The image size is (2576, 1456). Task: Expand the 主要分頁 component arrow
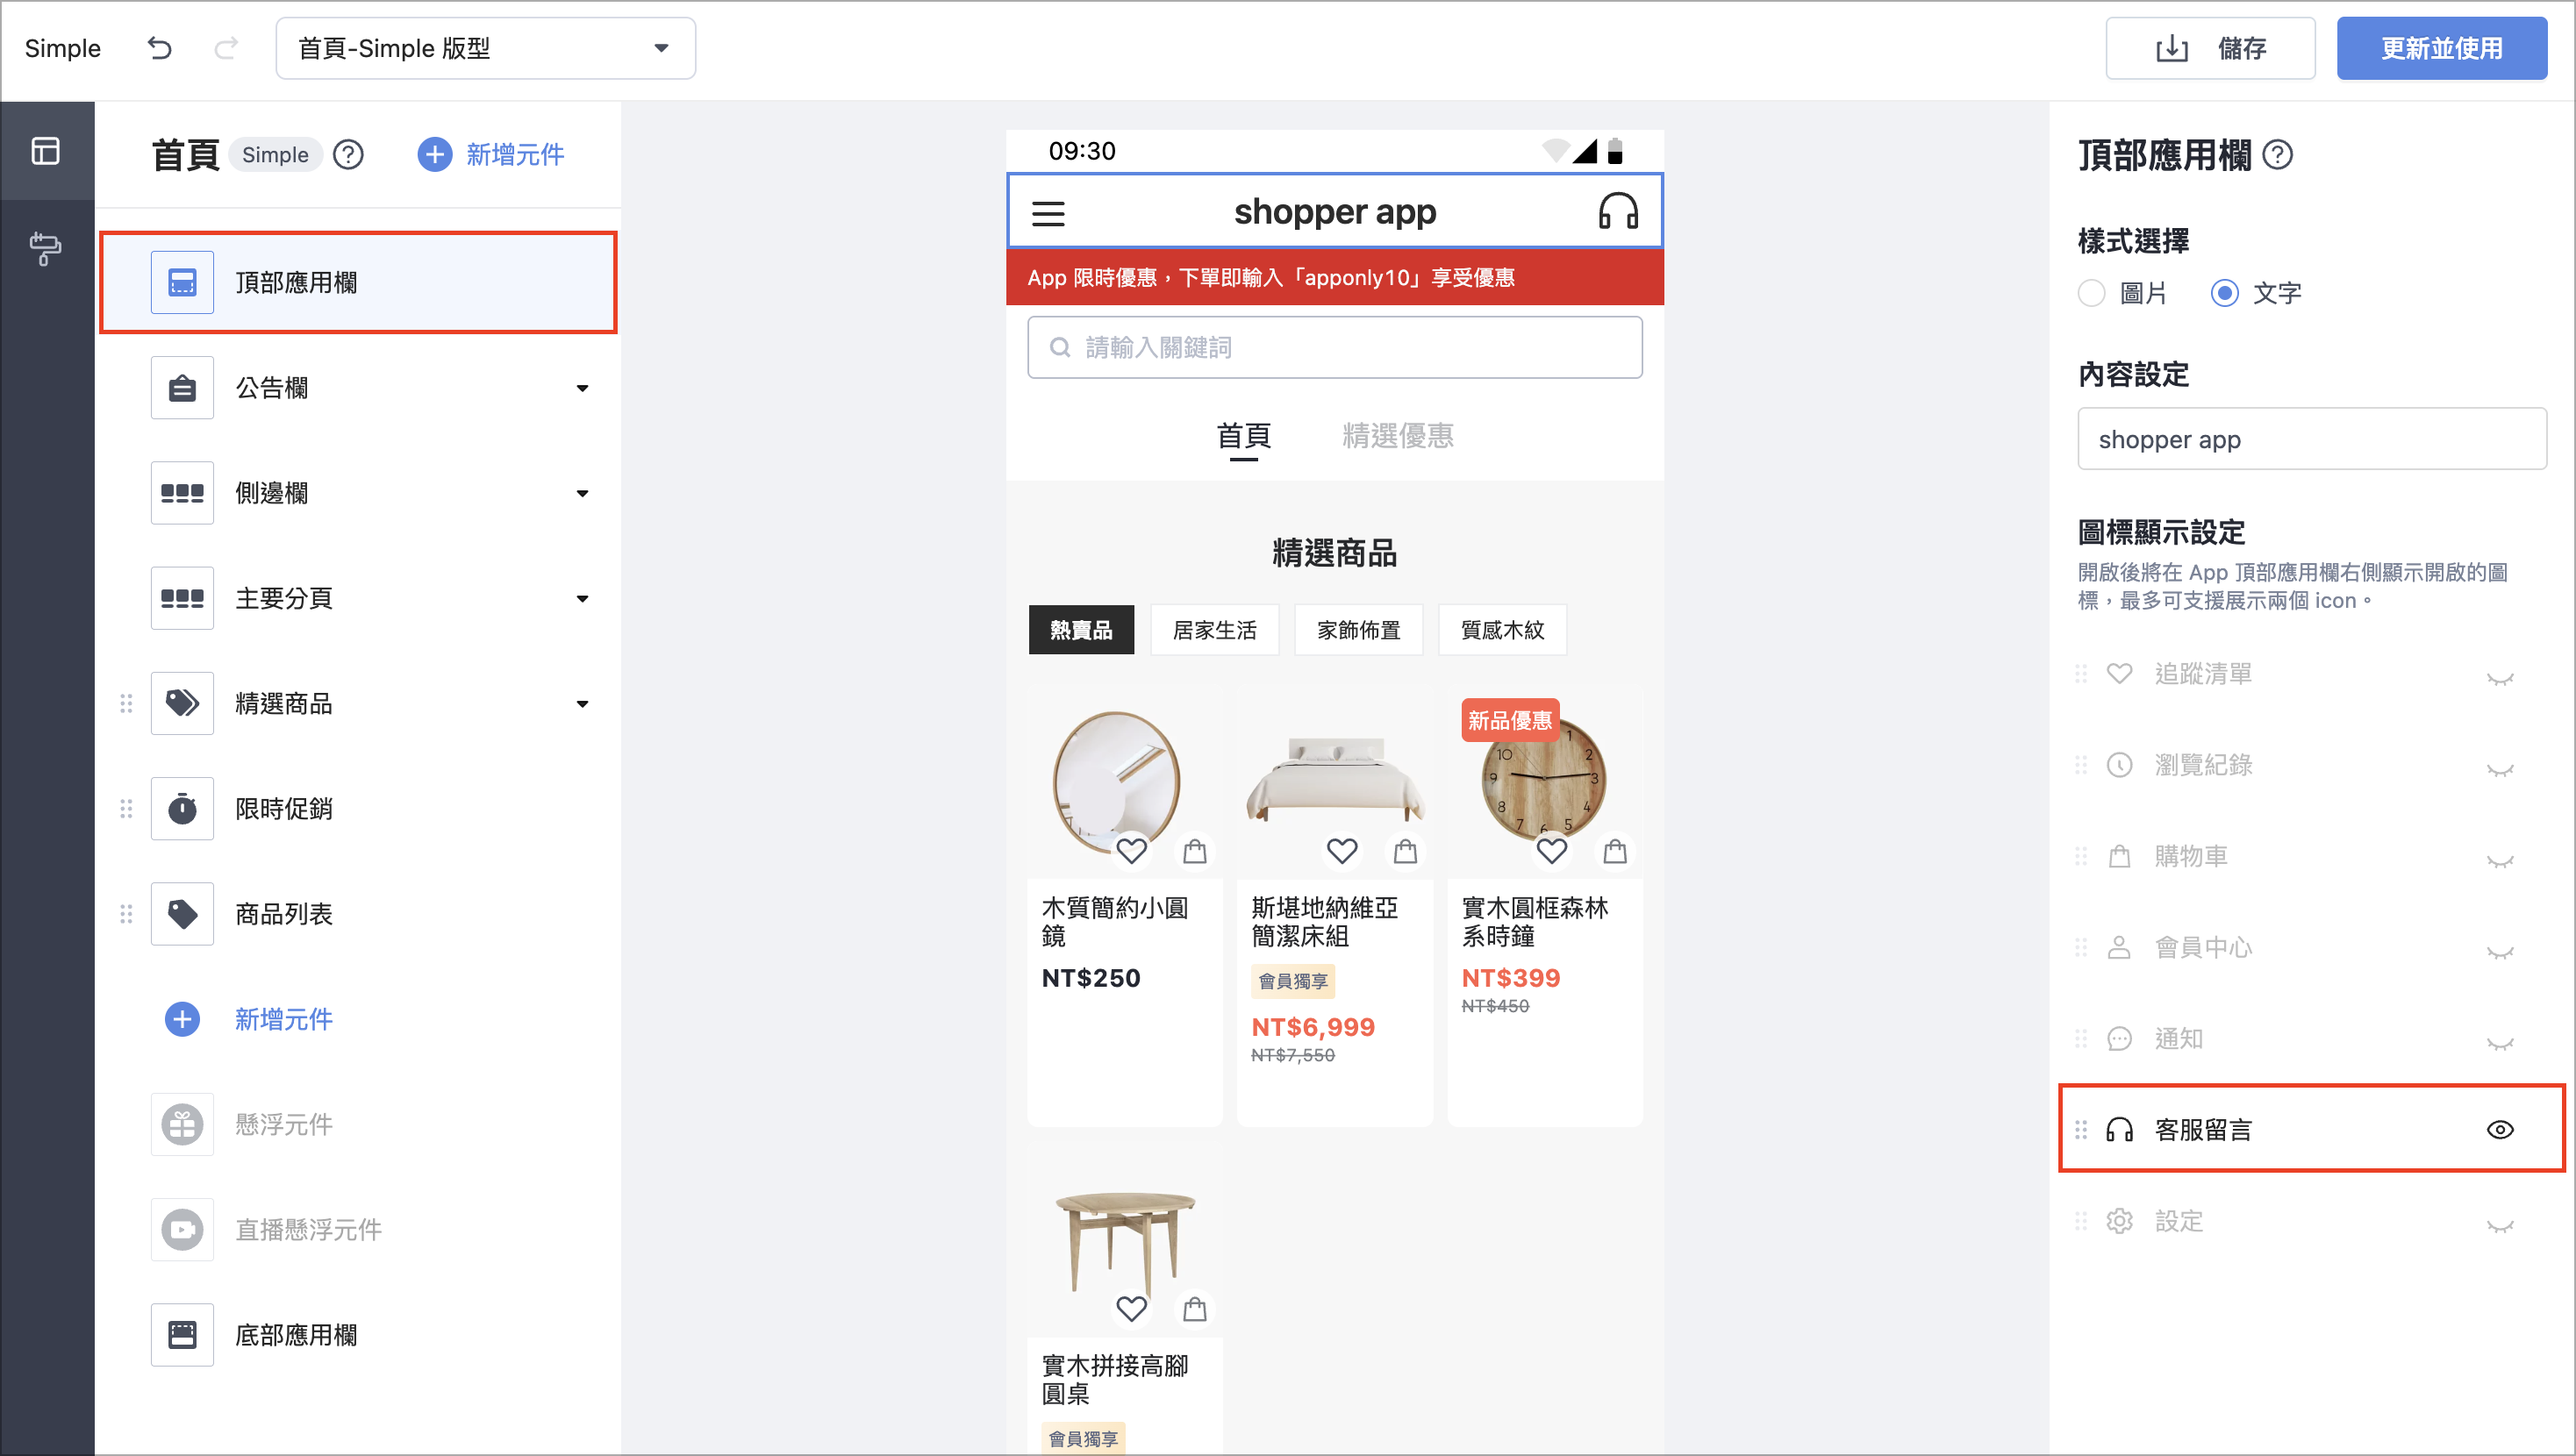coord(583,598)
